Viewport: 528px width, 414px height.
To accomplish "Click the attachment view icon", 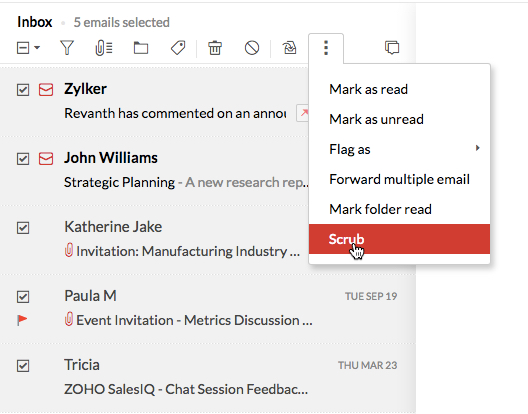I will 104,48.
